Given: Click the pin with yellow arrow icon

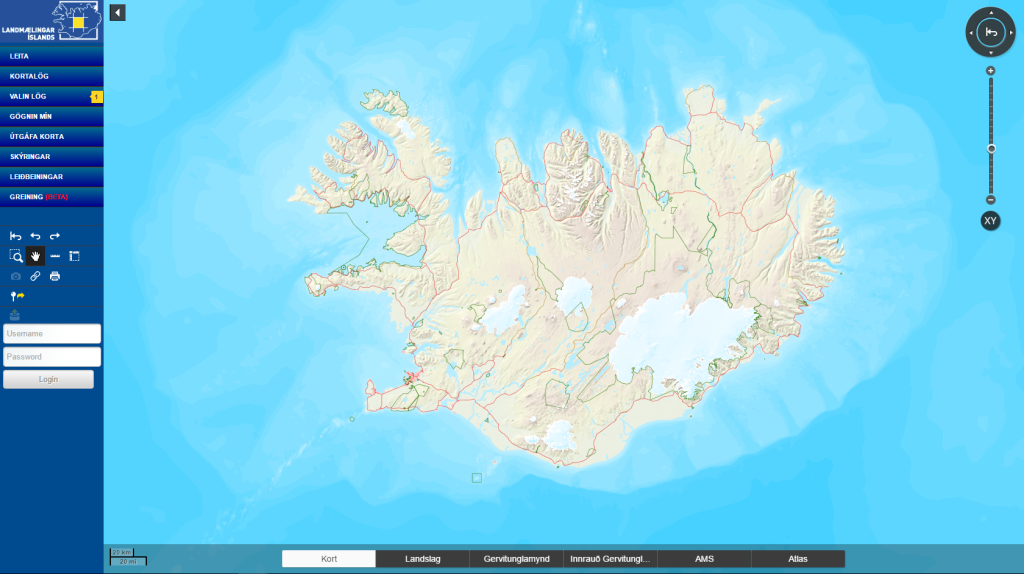Looking at the screenshot, I should point(17,296).
